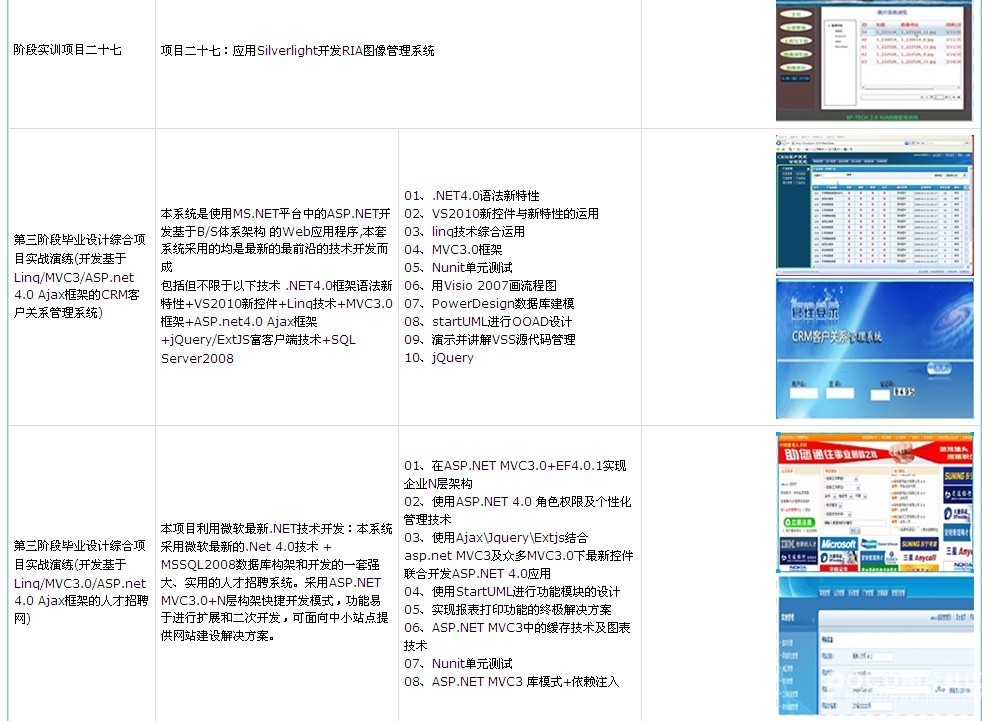
Task: Click the paragraph starting 本项目利用微软最新.NET技术
Action: pos(277,581)
